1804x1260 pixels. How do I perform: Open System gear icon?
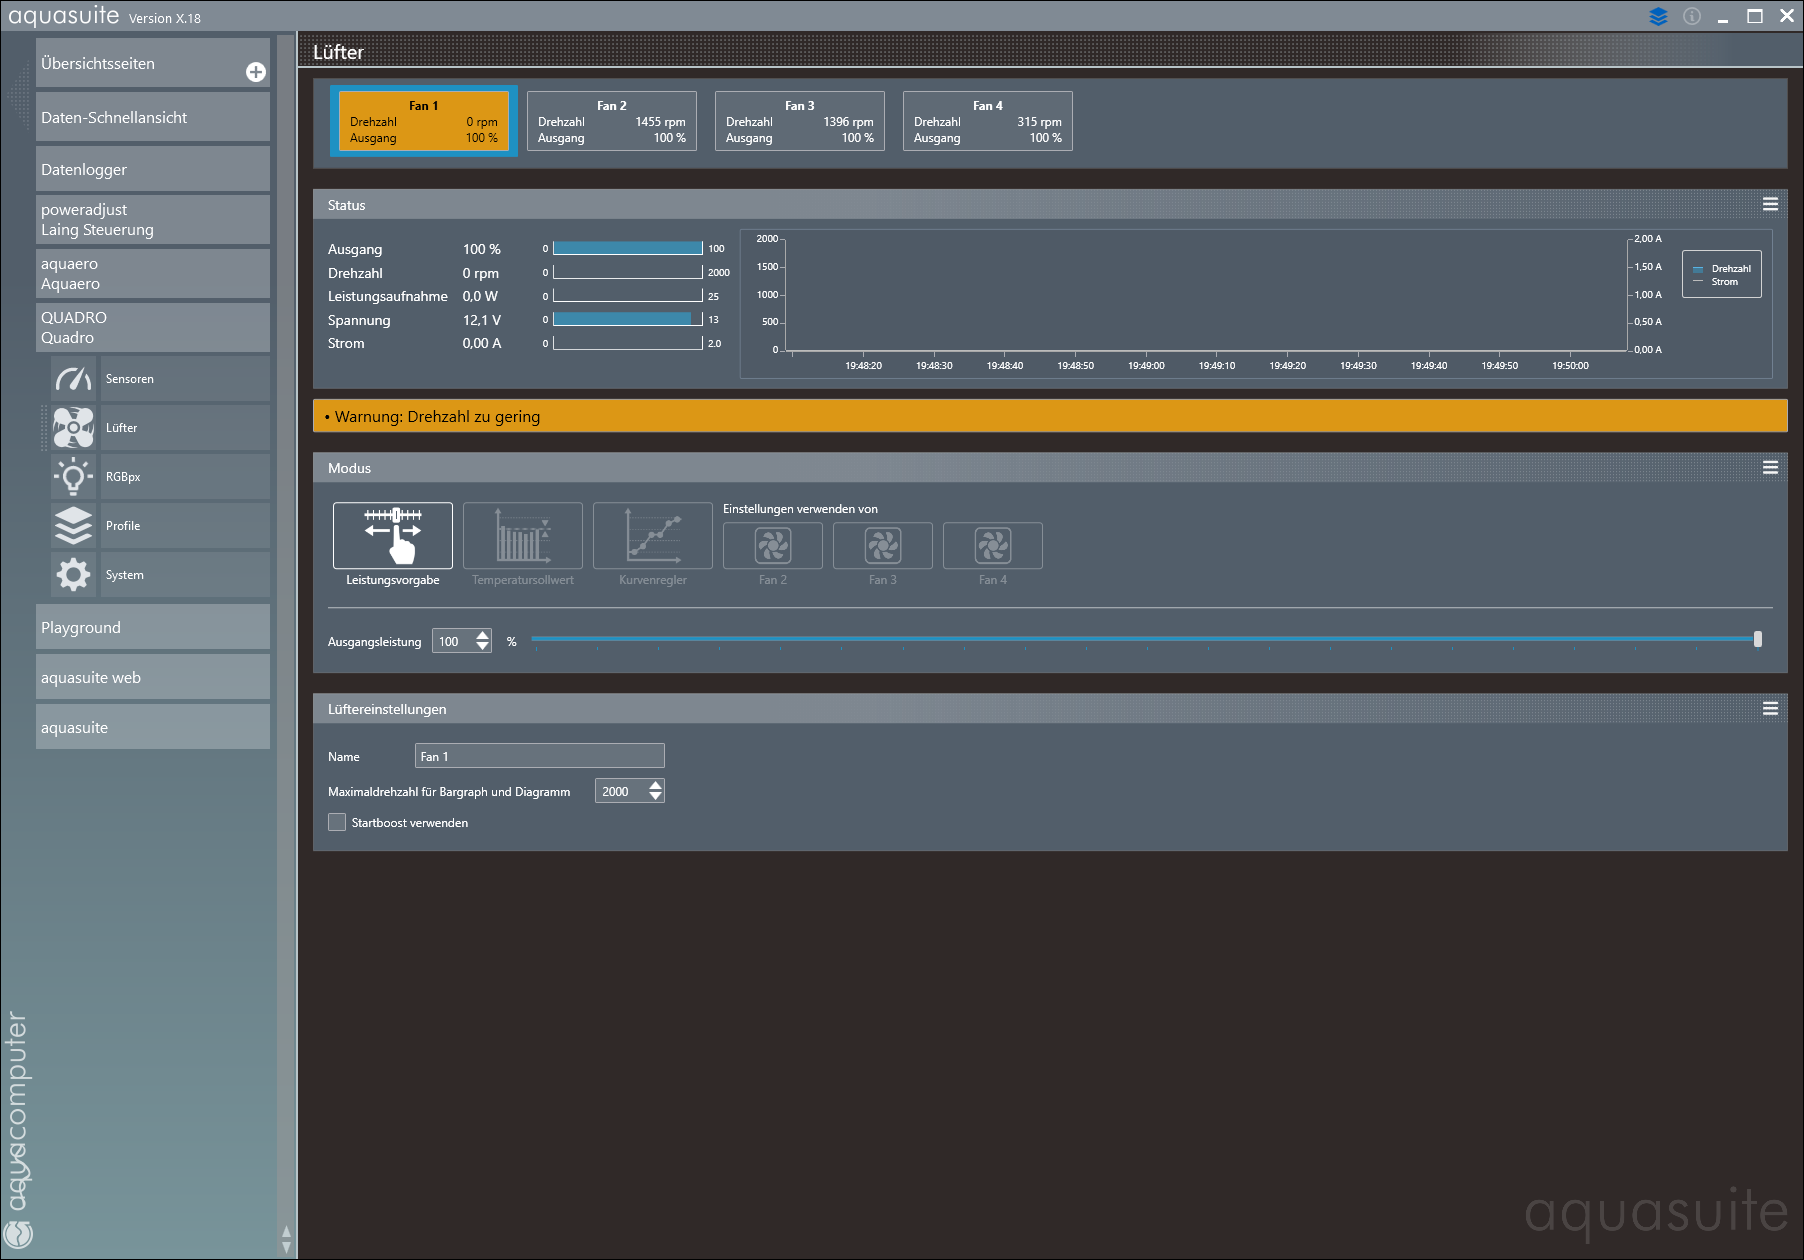(74, 575)
